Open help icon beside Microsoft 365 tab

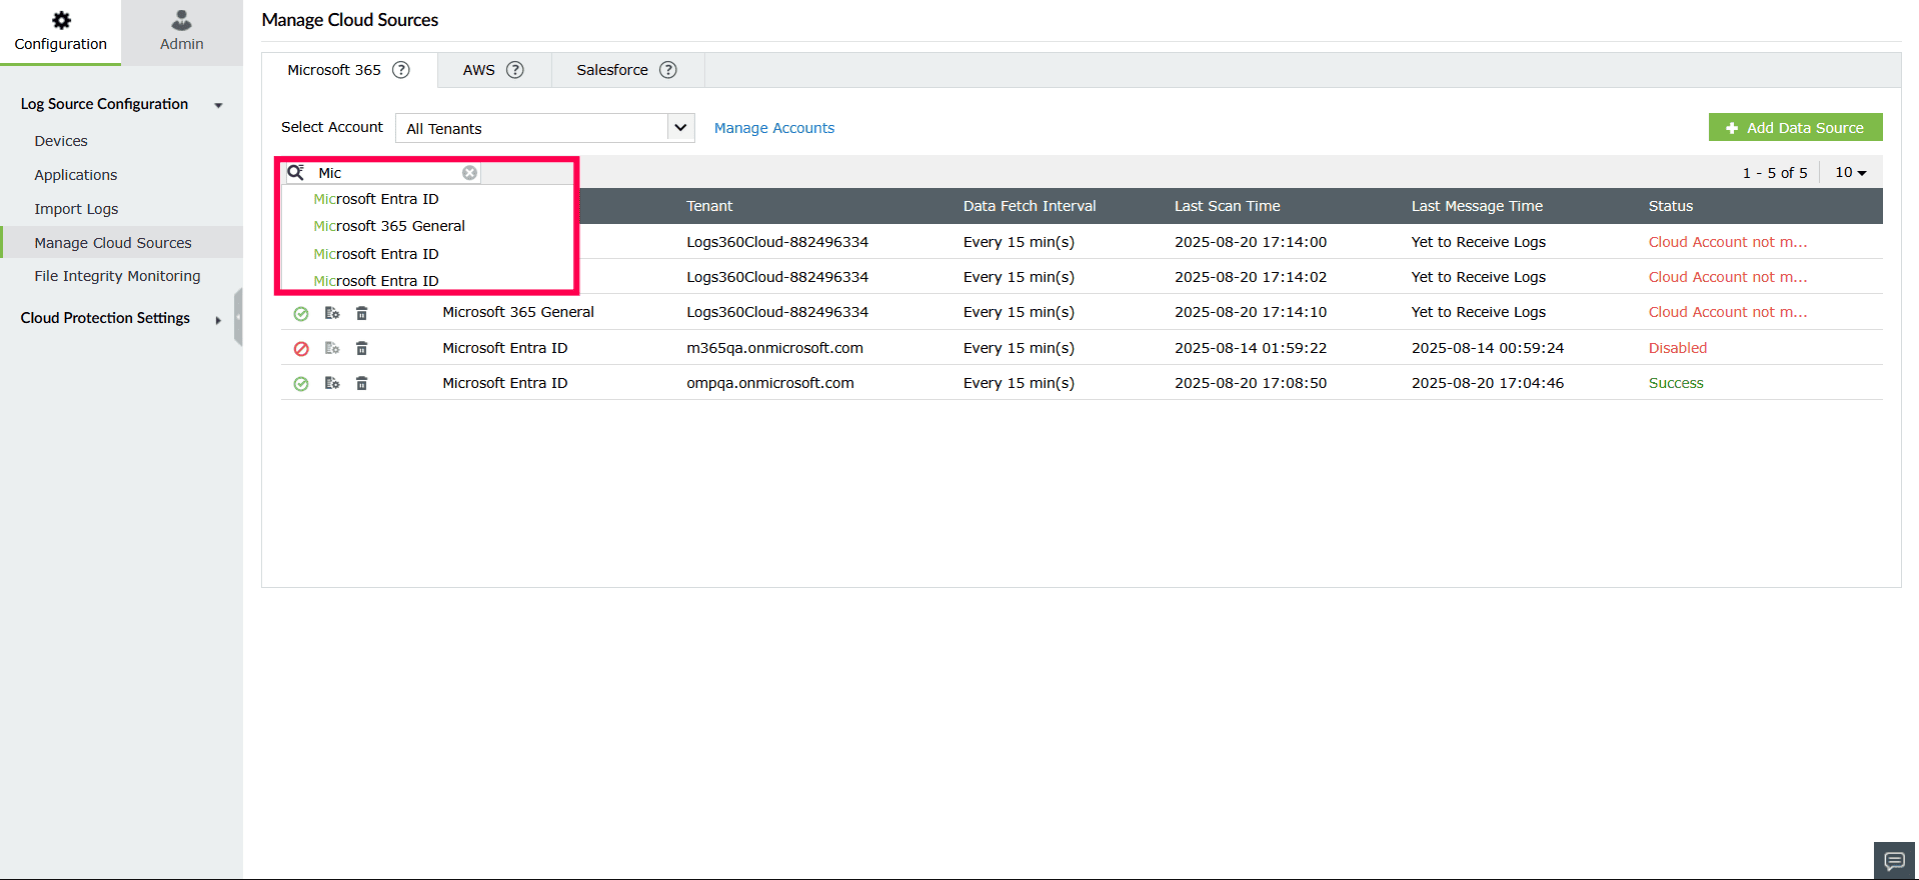coord(401,70)
